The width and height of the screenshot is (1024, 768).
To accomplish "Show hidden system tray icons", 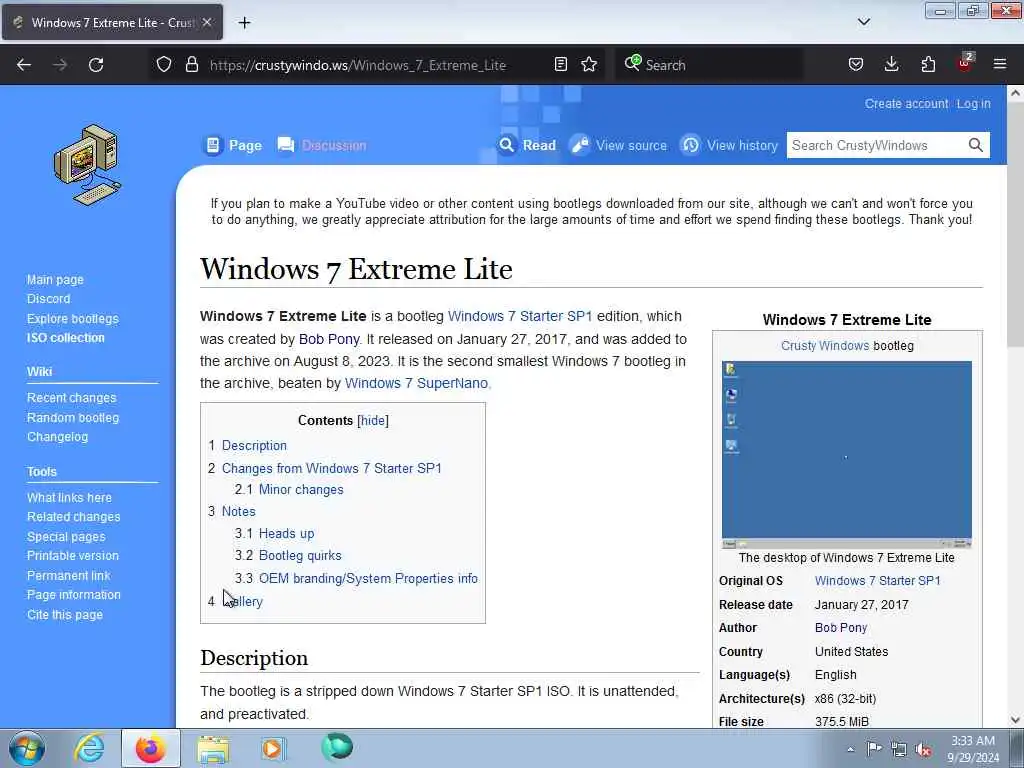I will (x=850, y=749).
